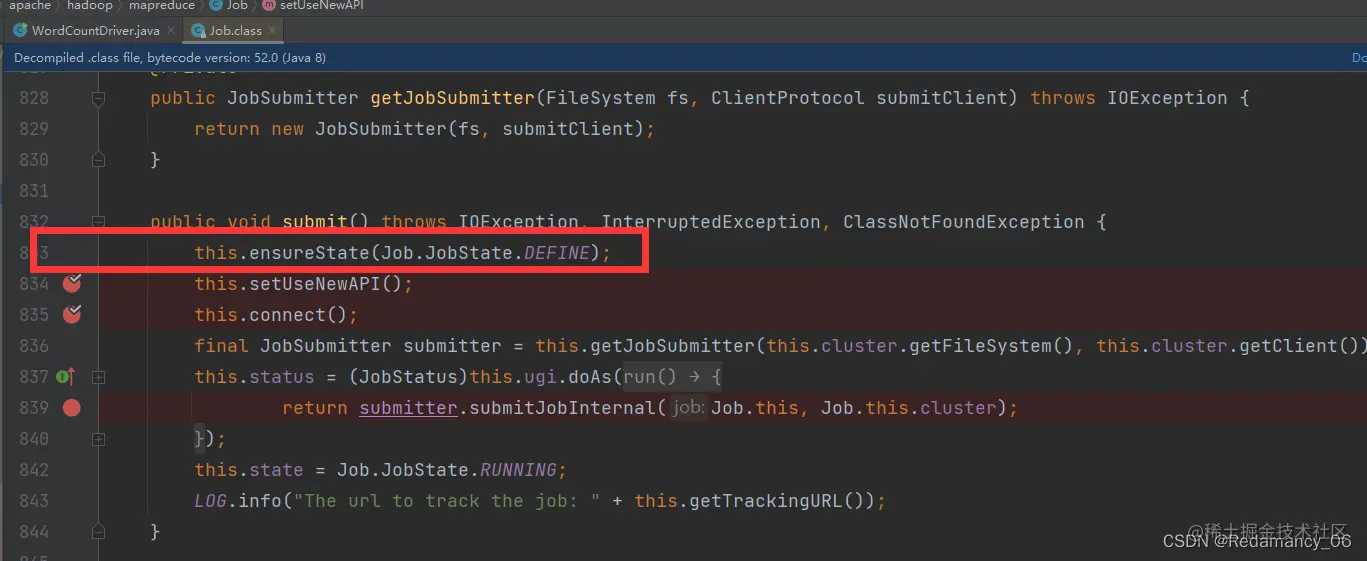This screenshot has width=1367, height=561.
Task: Click this.status on line 837
Action: click(x=254, y=377)
